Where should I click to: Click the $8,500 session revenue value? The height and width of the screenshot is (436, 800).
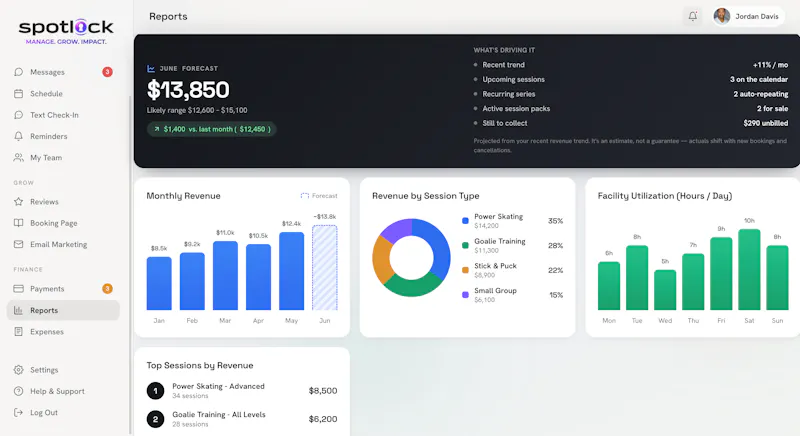point(323,391)
